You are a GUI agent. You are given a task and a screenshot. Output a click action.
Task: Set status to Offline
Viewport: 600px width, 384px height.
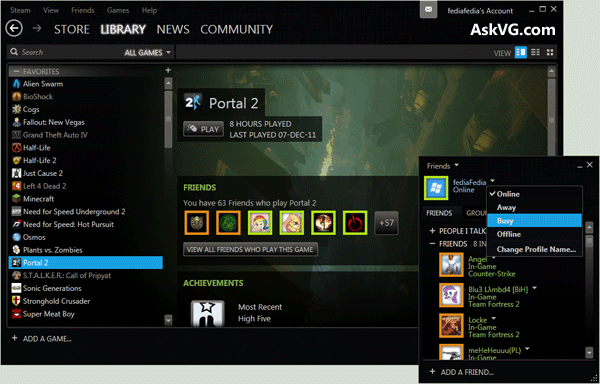coord(535,234)
